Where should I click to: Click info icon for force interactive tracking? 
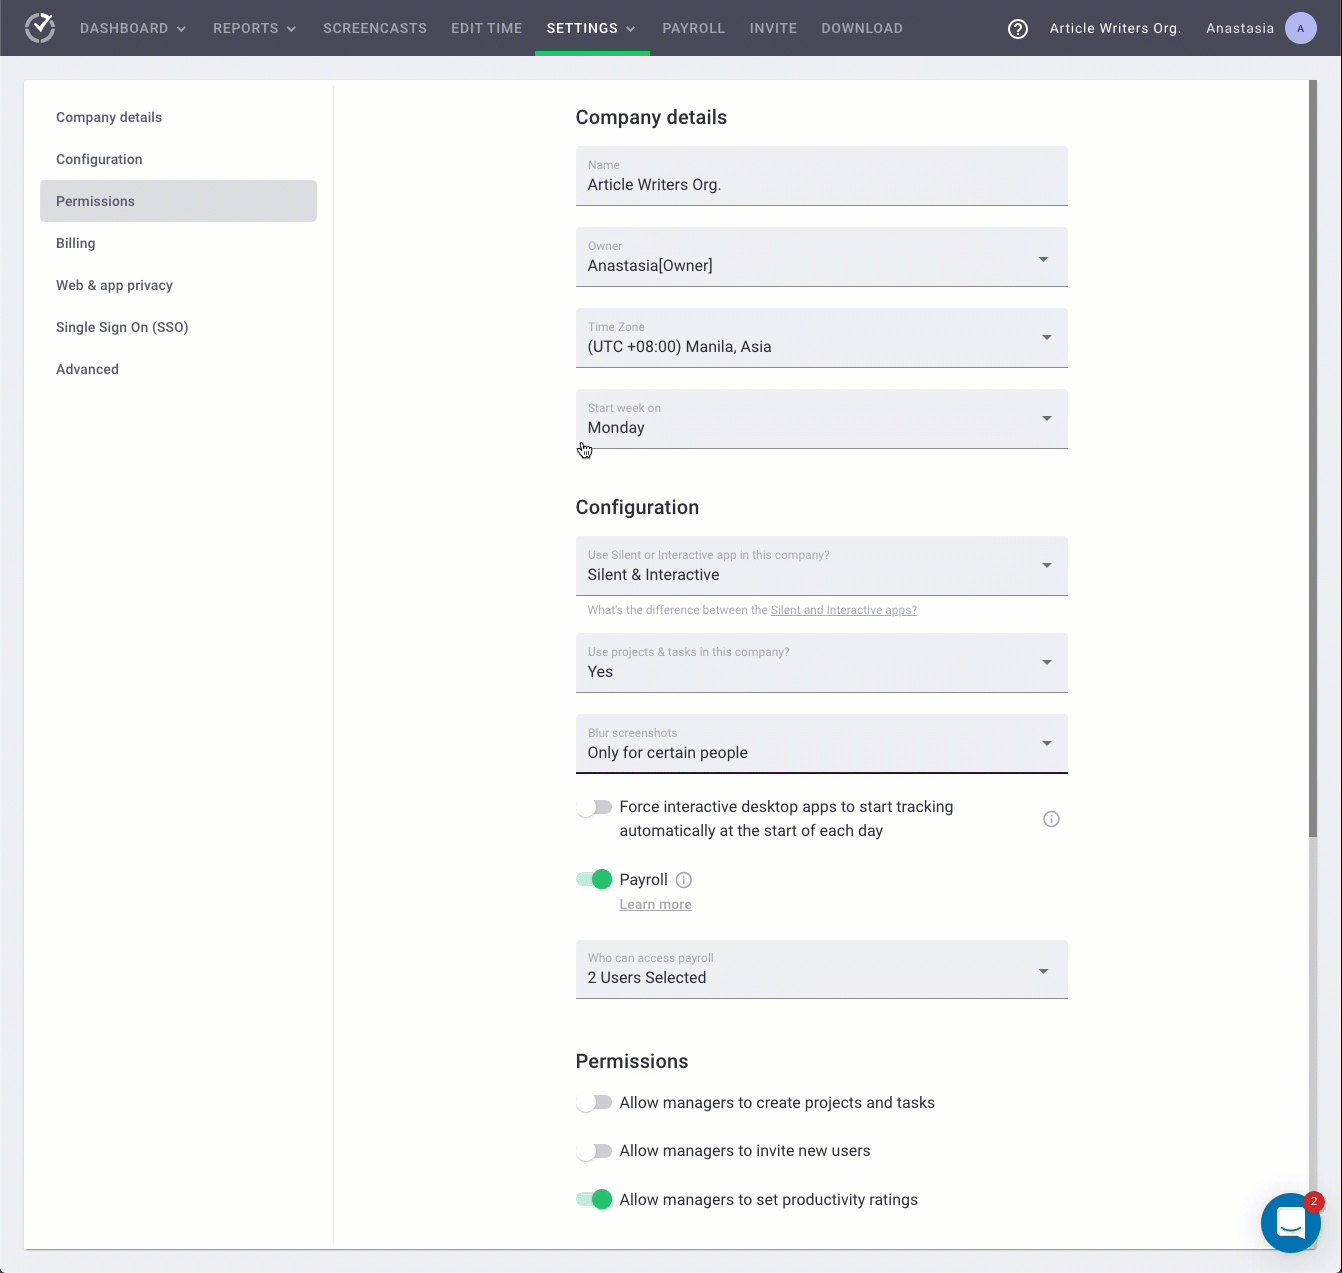[1051, 819]
